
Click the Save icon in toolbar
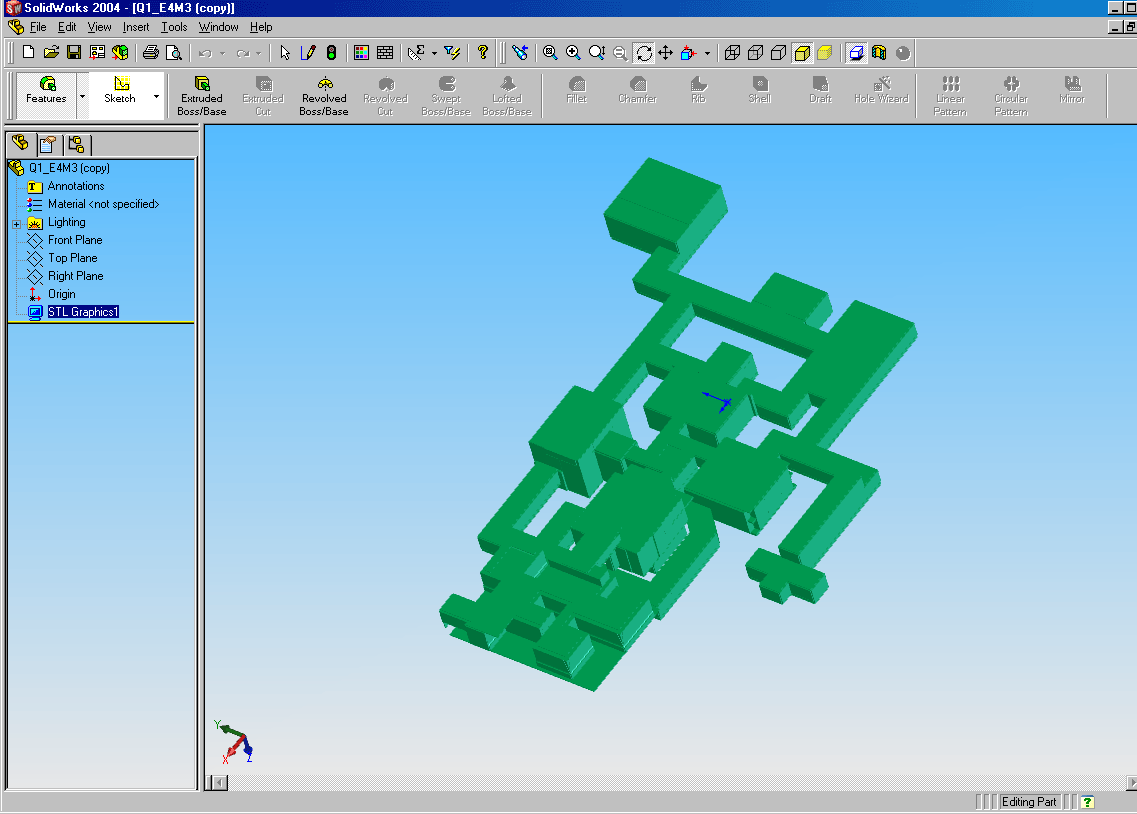[74, 52]
